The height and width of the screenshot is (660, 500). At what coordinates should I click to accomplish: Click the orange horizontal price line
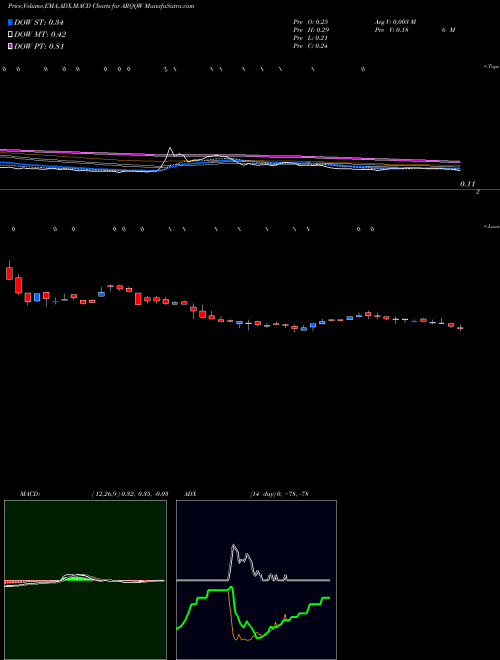[x=250, y=190]
